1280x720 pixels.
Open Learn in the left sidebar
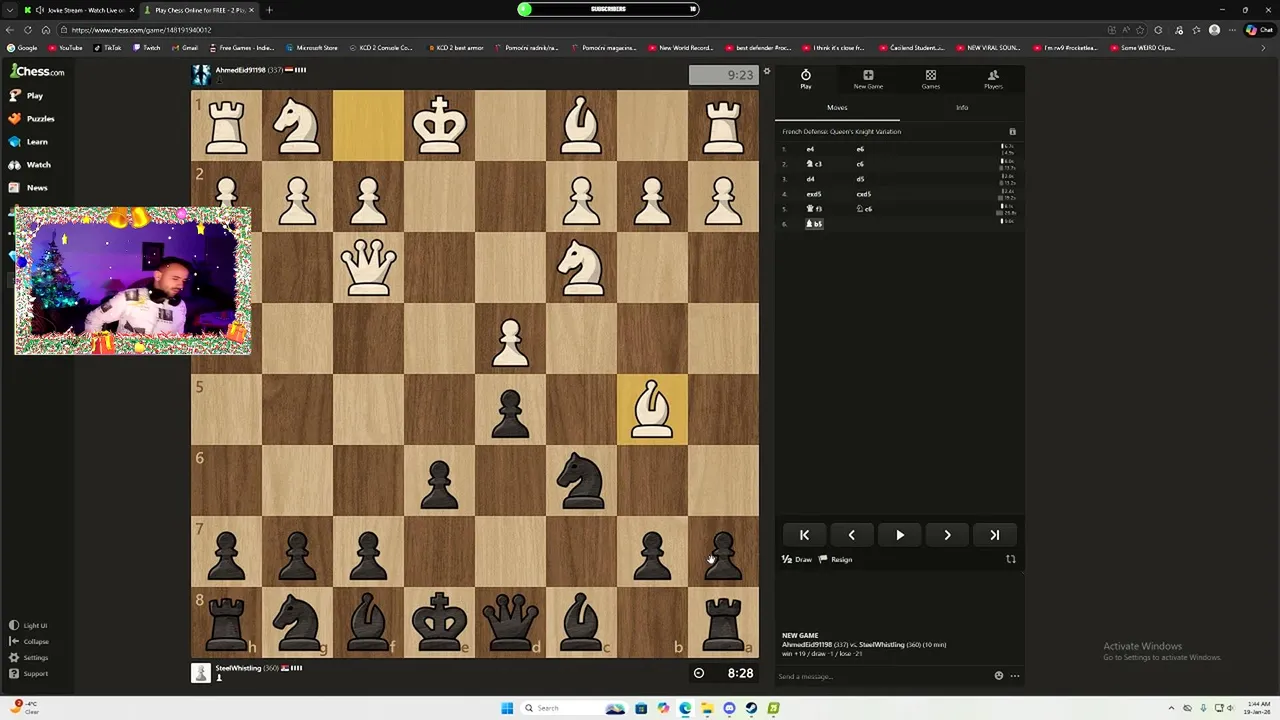[x=29, y=141]
